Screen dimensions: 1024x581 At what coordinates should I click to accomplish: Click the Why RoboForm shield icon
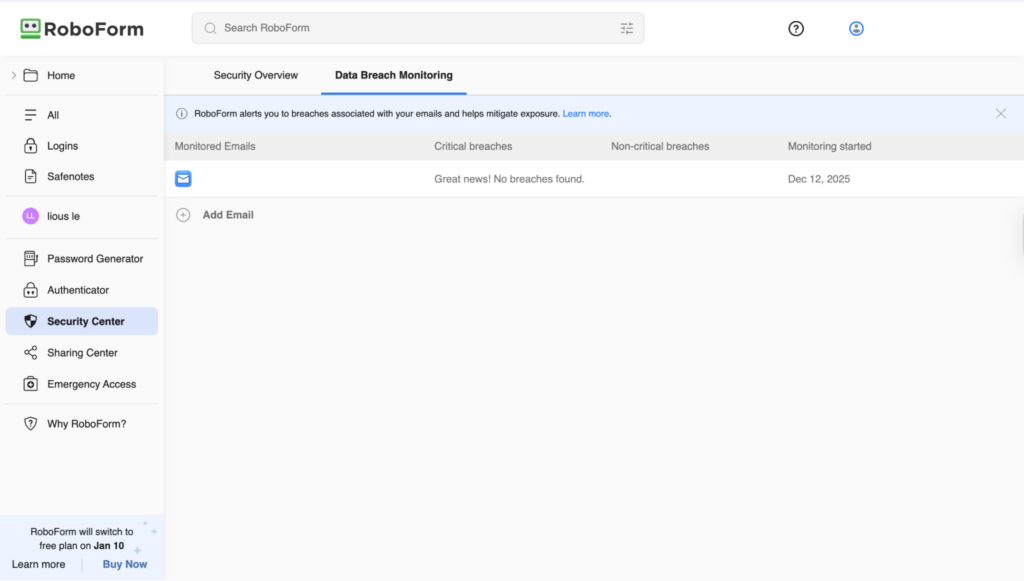pos(31,424)
